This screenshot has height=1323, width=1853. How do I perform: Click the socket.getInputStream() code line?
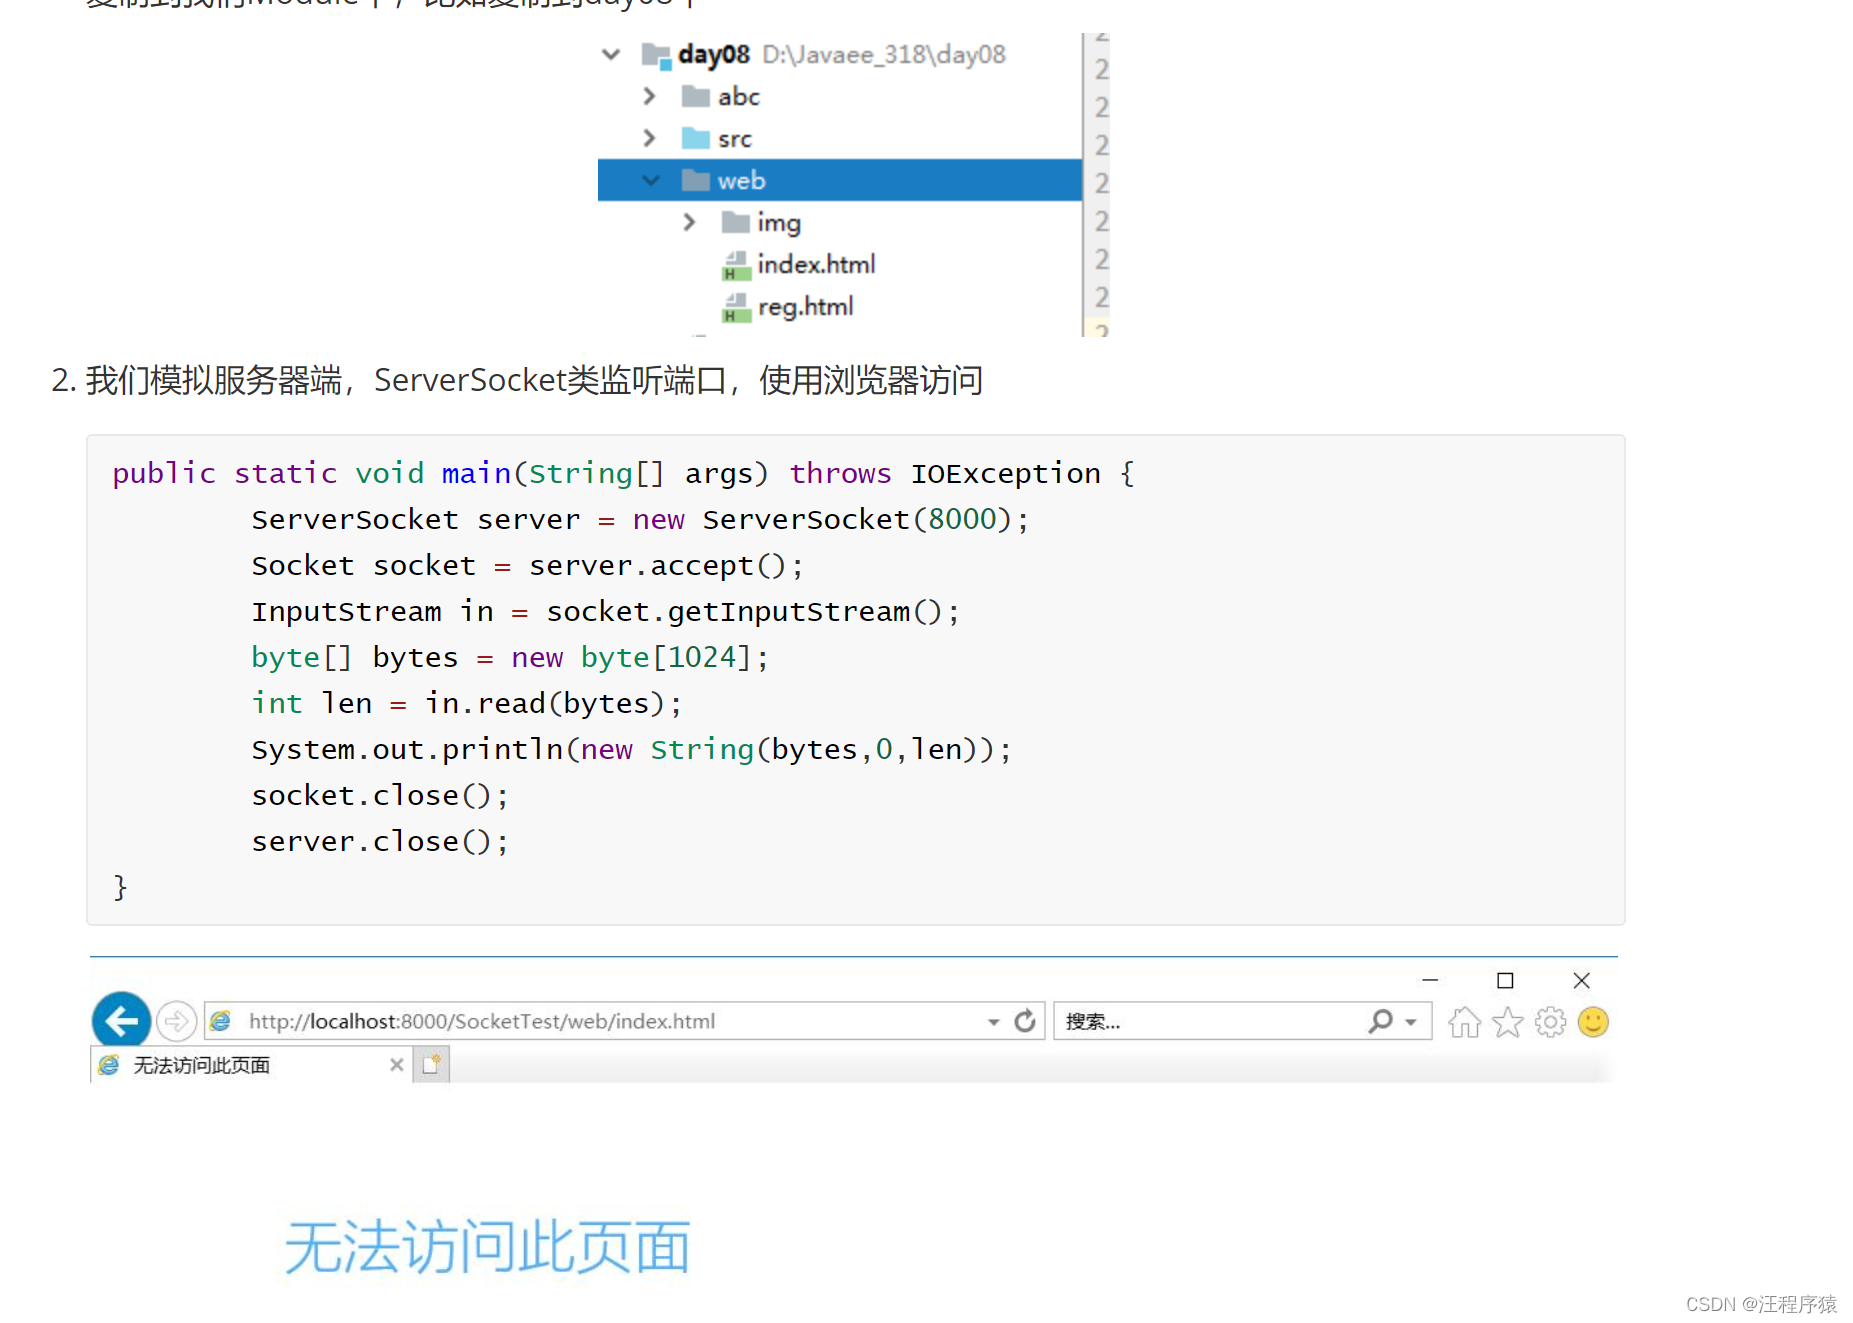(605, 611)
